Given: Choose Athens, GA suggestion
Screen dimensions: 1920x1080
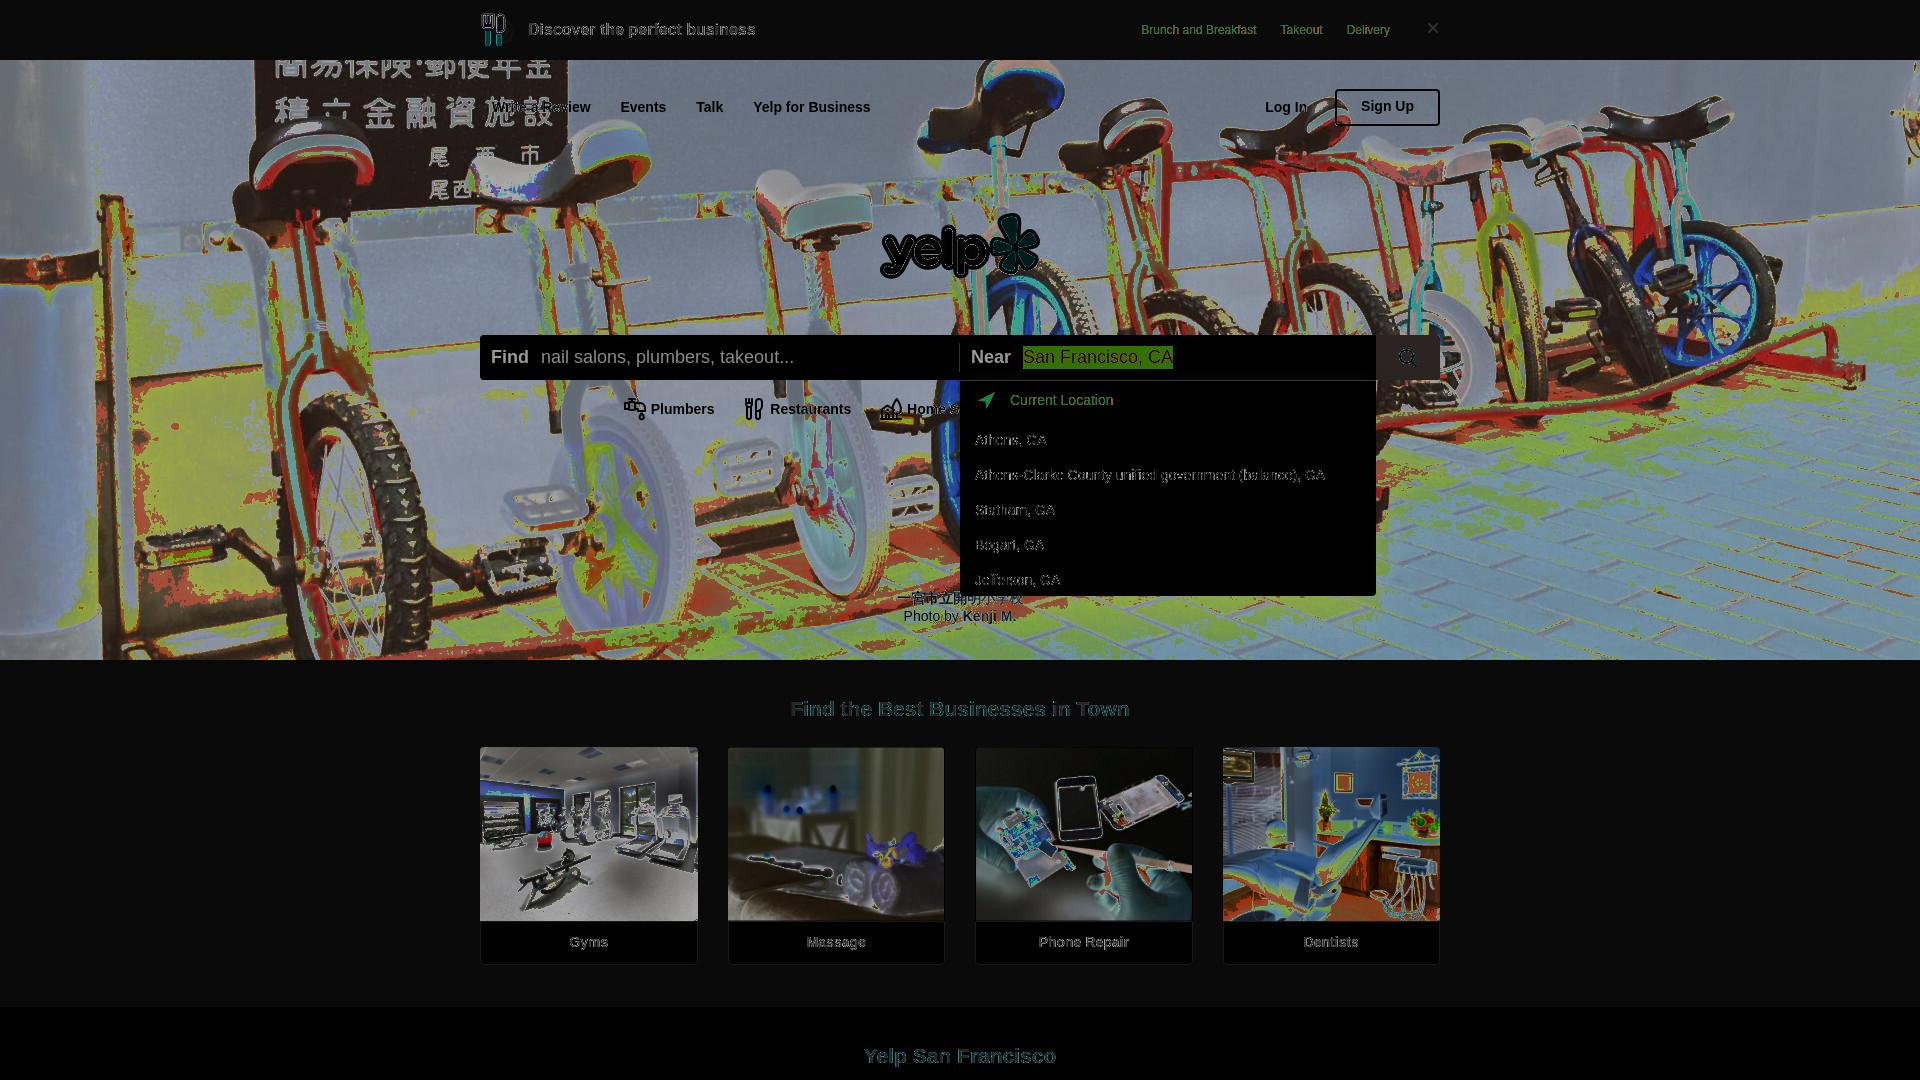Looking at the screenshot, I should click(x=1168, y=440).
